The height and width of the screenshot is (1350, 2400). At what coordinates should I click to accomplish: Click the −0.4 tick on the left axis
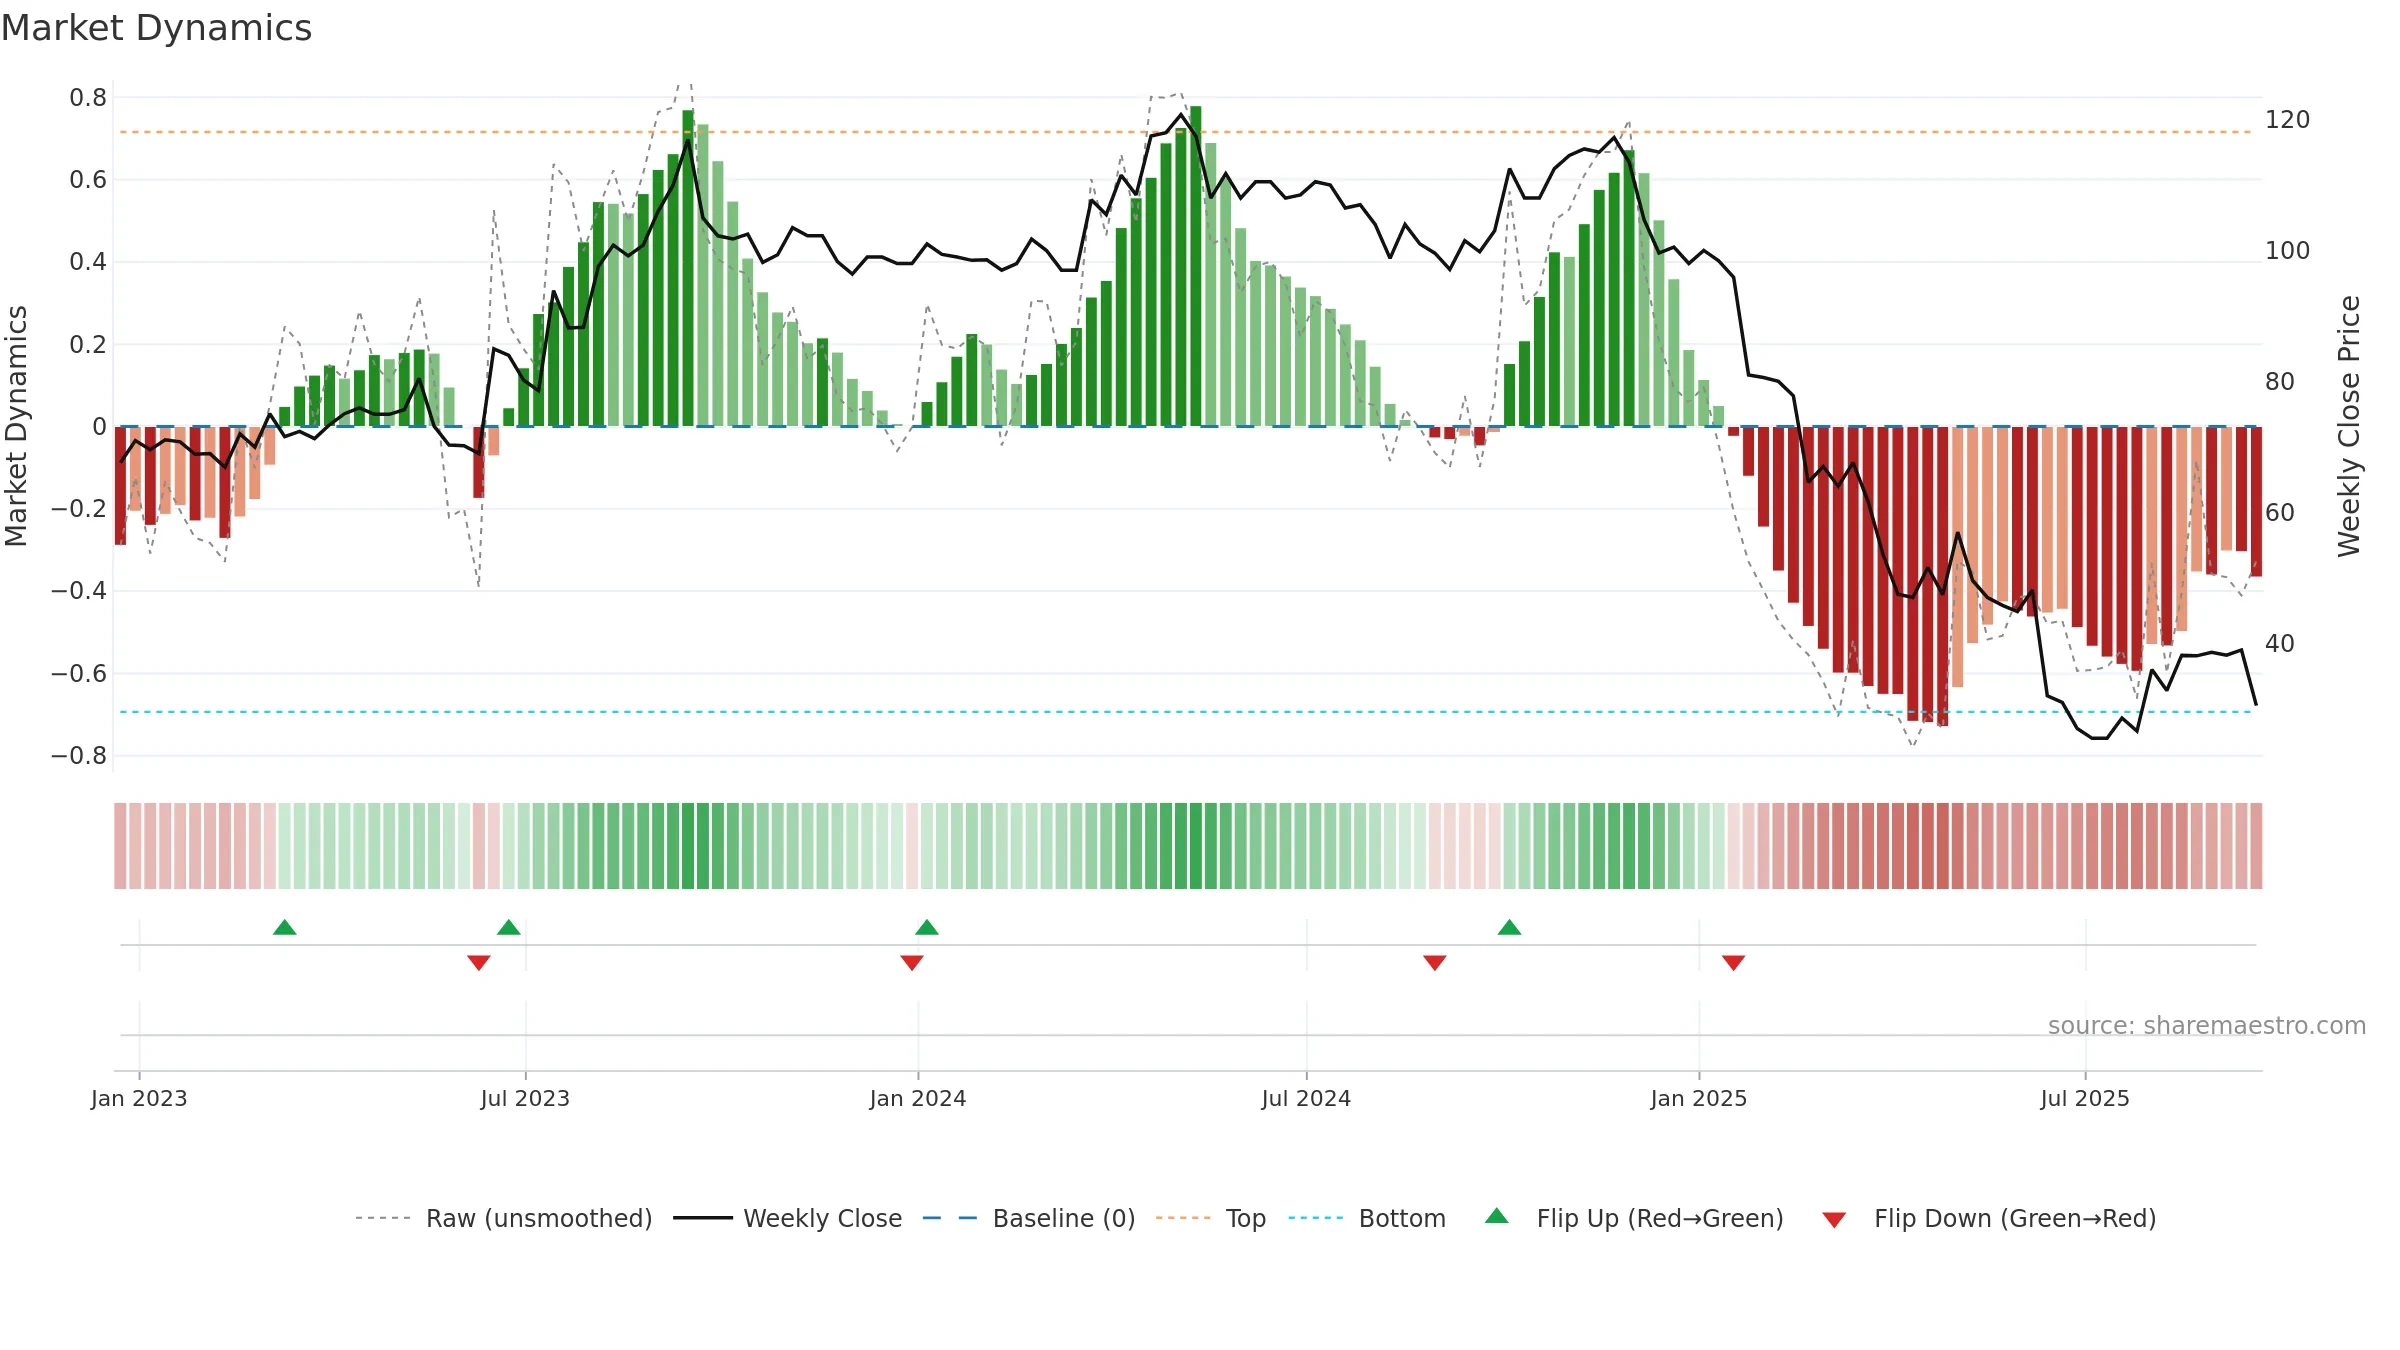(x=79, y=591)
